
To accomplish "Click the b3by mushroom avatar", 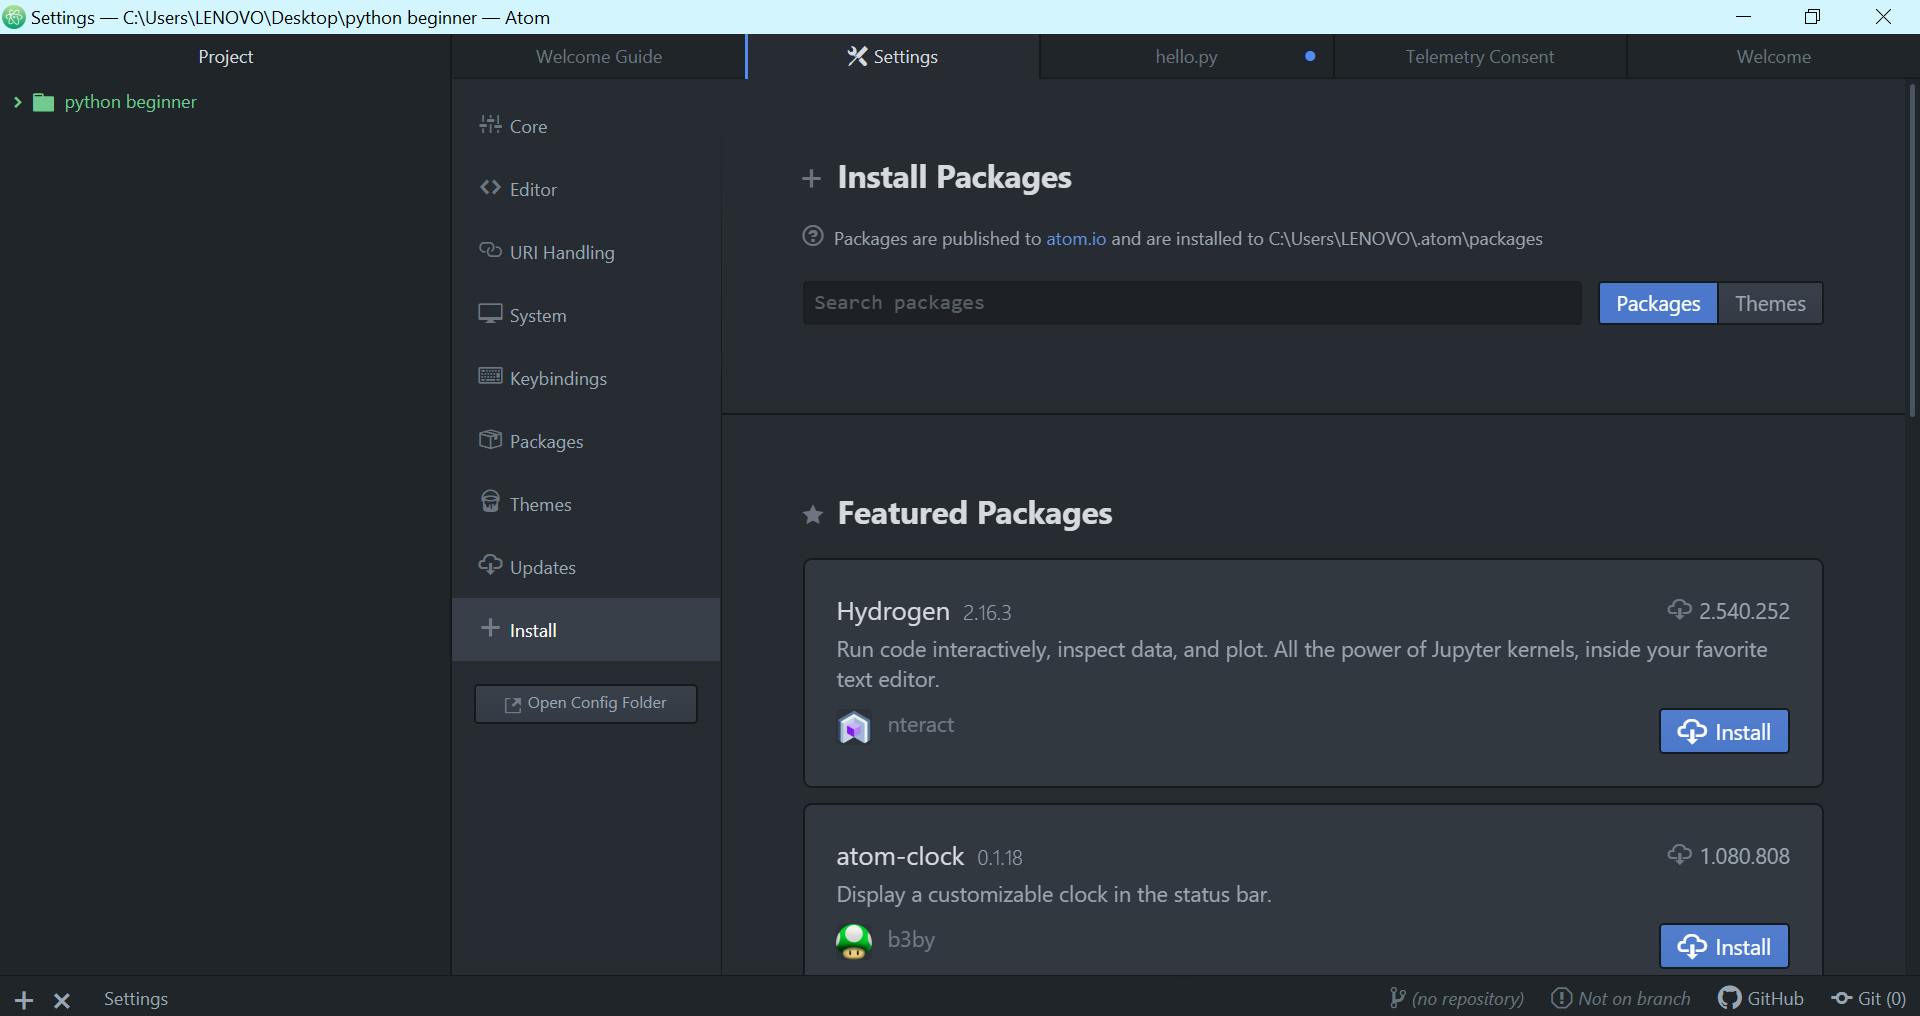I will click(854, 942).
